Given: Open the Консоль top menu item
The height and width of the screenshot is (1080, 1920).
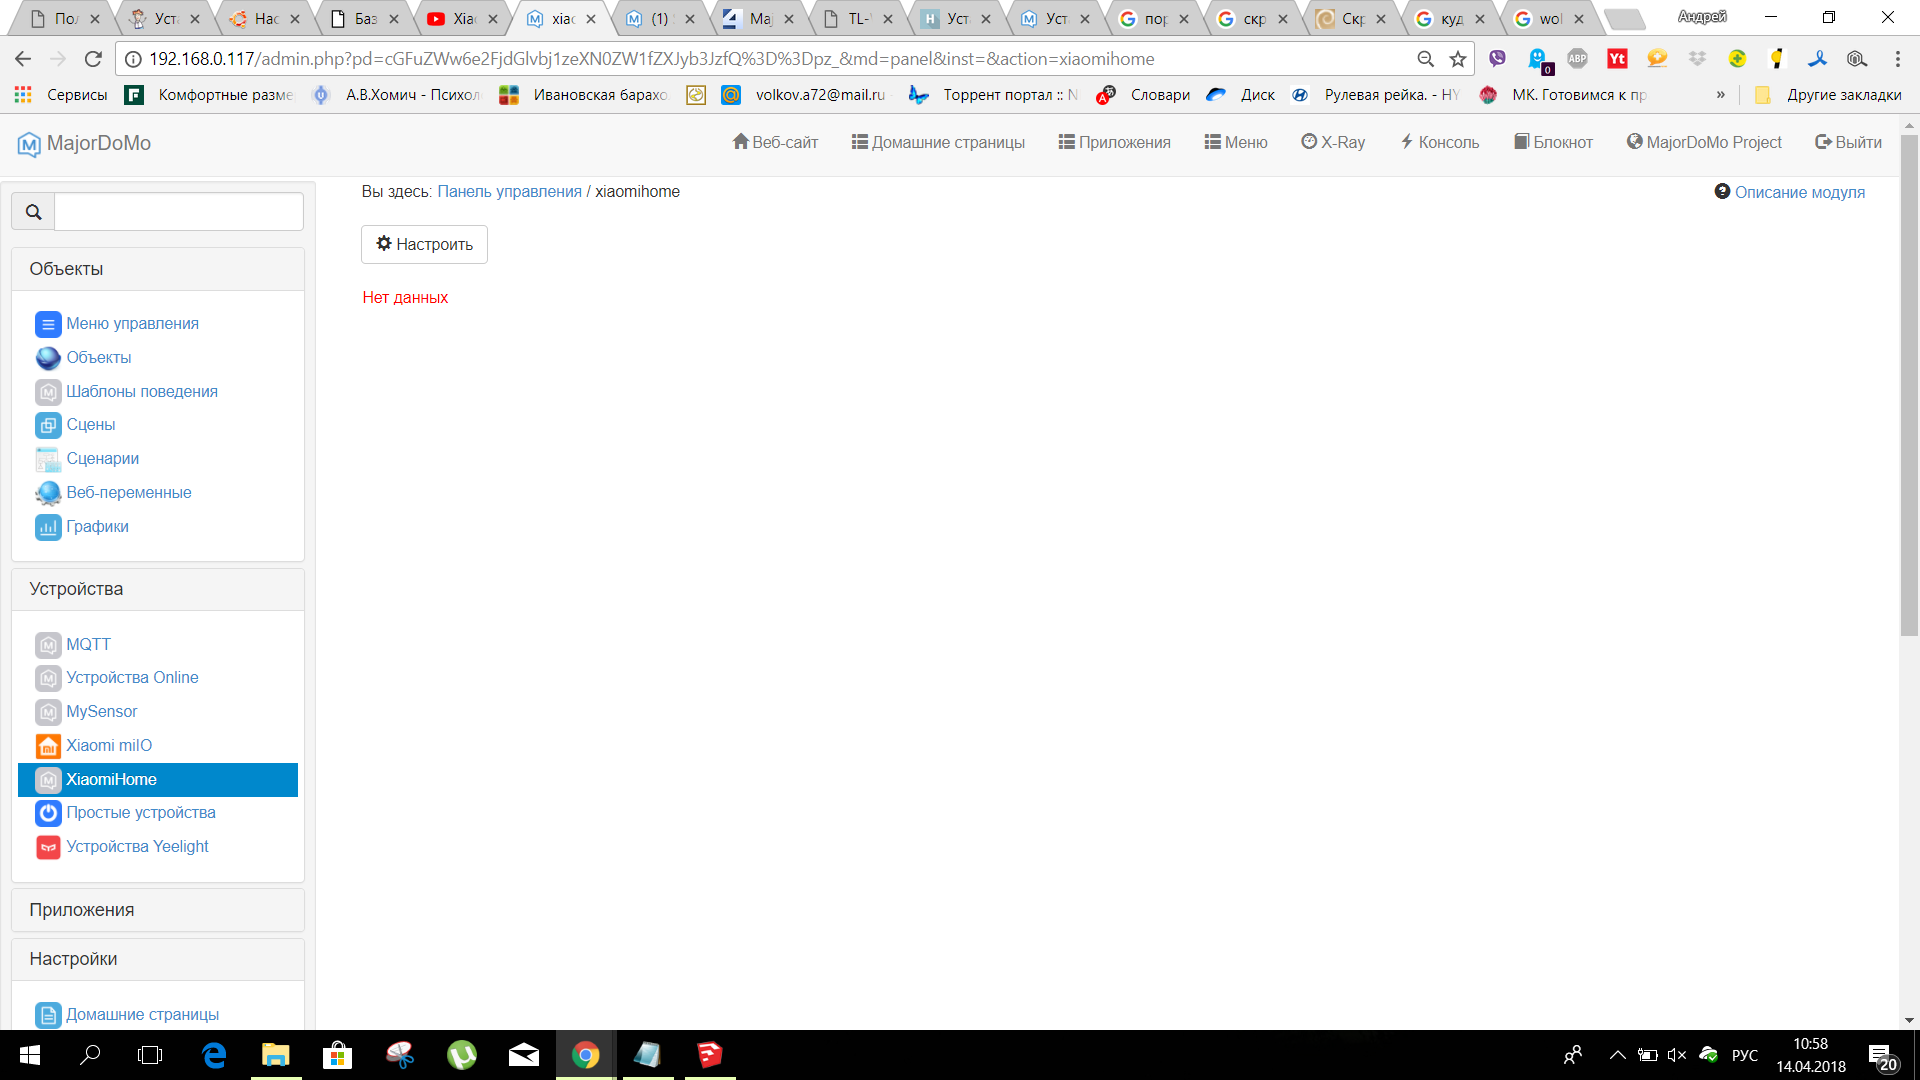Looking at the screenshot, I should 1439,142.
